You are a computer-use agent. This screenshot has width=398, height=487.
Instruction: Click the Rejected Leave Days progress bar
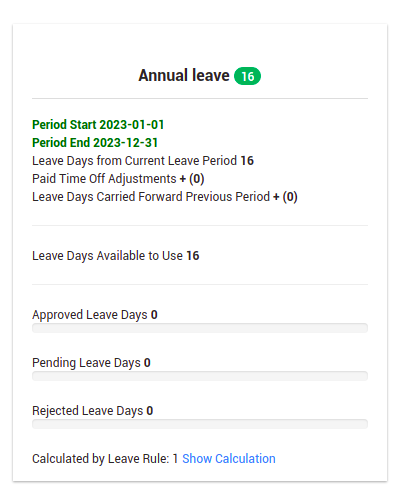200,424
